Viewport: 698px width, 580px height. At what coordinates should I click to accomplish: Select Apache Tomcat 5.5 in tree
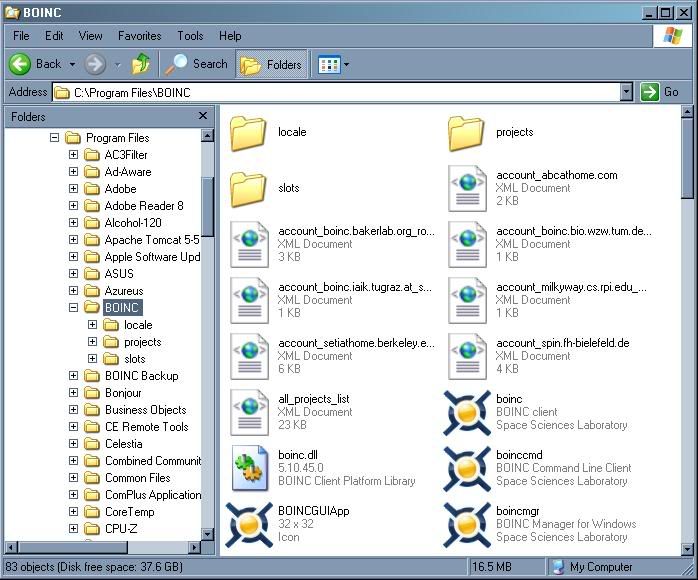[151, 239]
